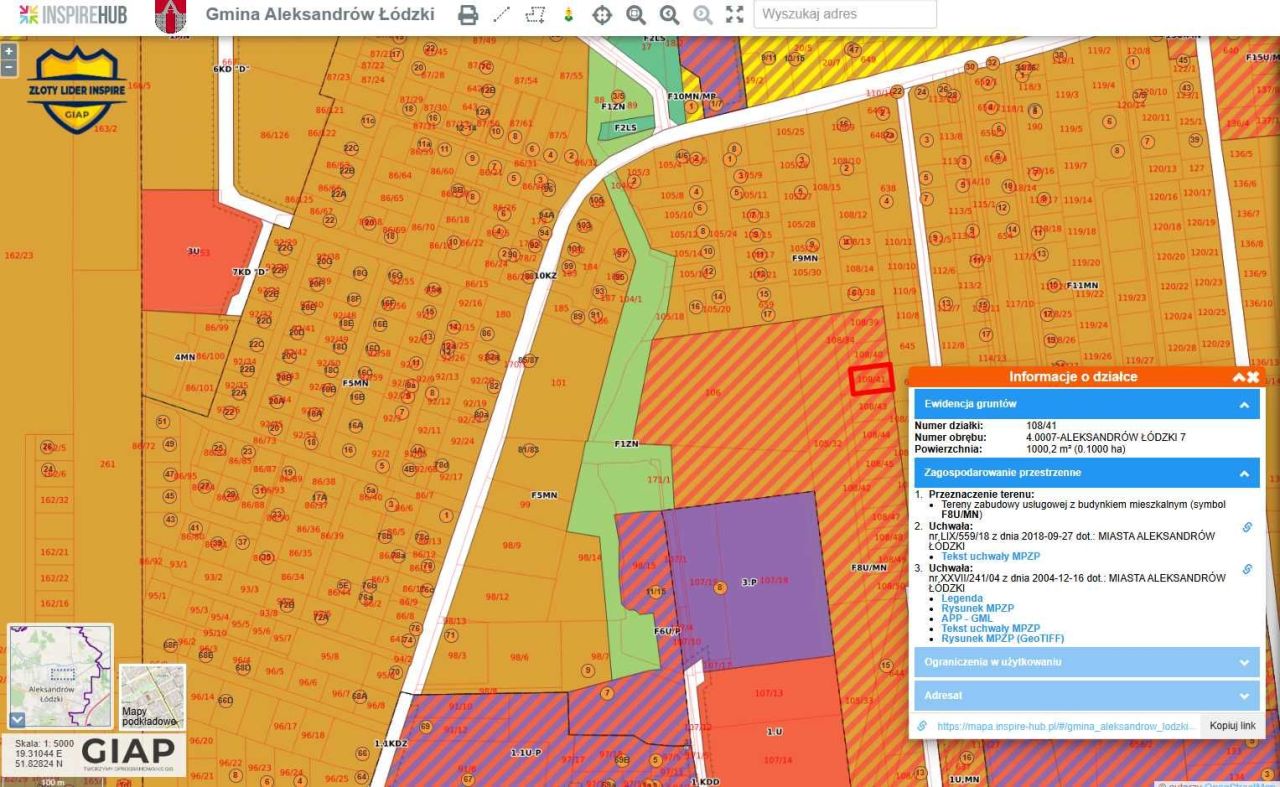Collapse the overview minimap with the arrow
This screenshot has width=1280, height=787.
coord(17,718)
